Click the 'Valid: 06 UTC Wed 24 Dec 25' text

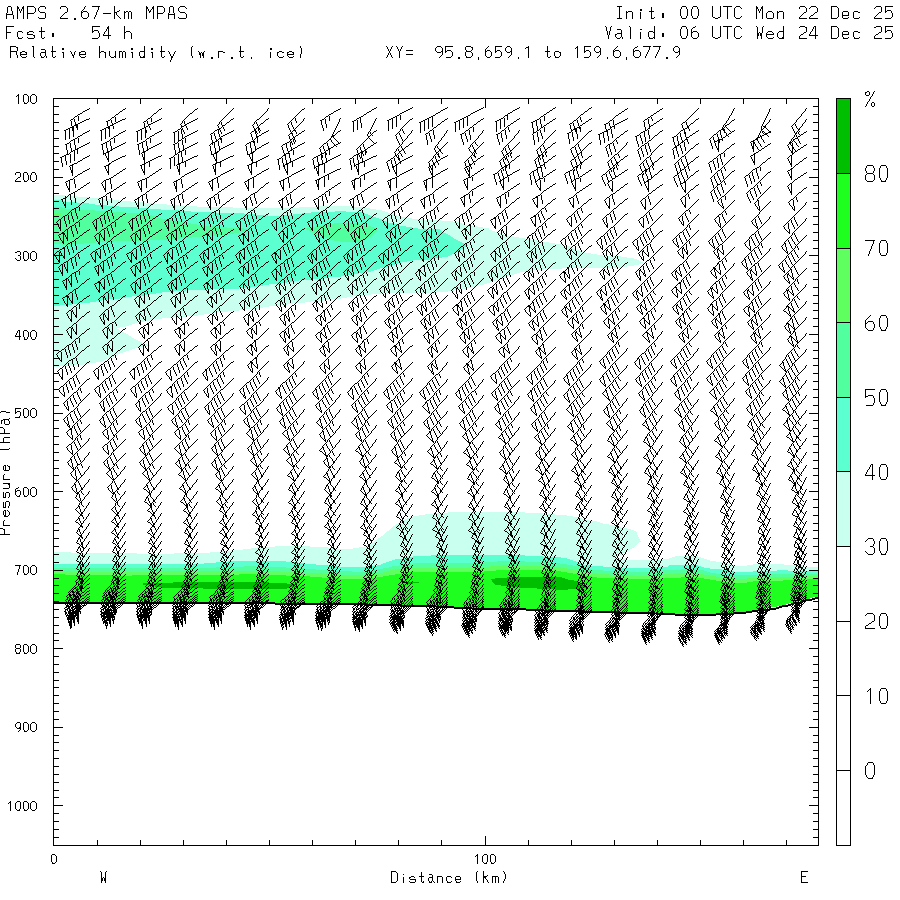pyautogui.click(x=749, y=33)
